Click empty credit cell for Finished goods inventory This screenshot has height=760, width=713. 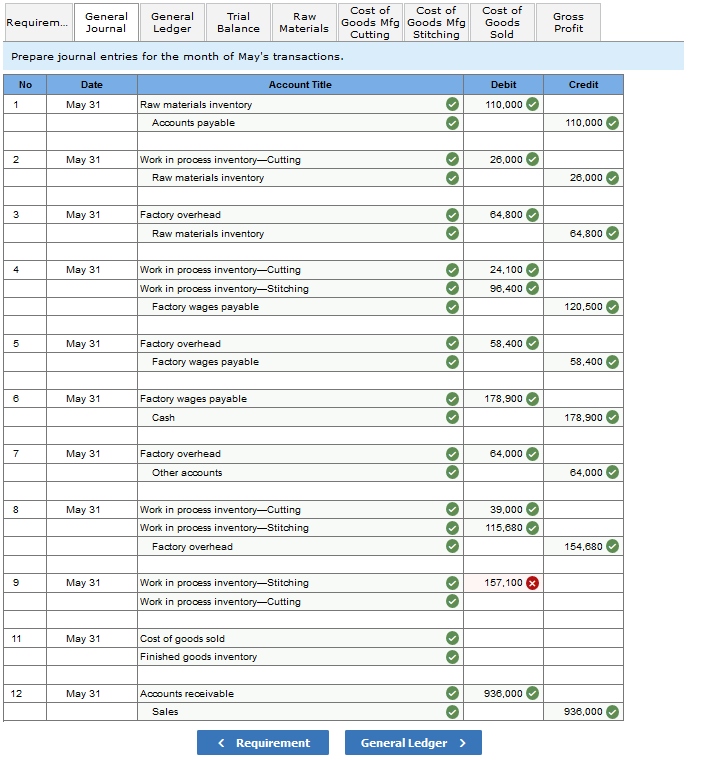click(583, 657)
